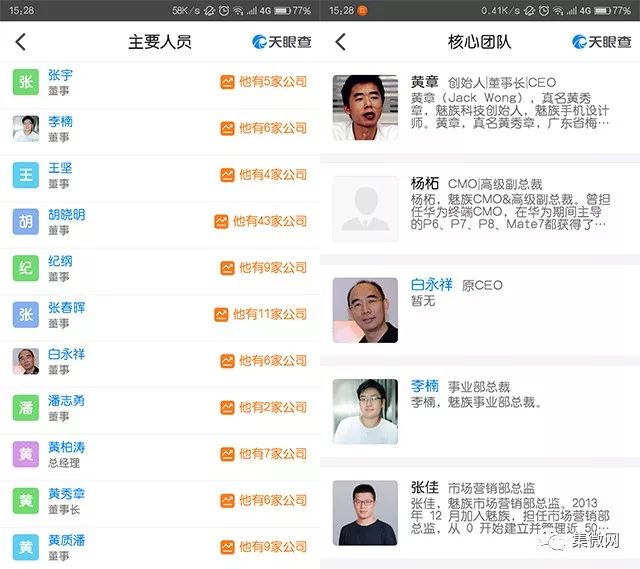Screen dimensions: 640x569
Task: Open 张春晖 avatar badge
Action: [26, 315]
